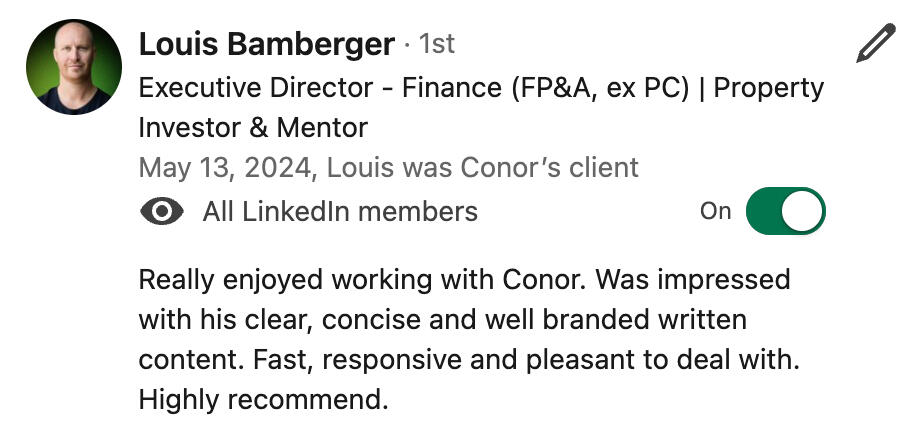The height and width of the screenshot is (434, 920).
Task: Click the "1st" connection degree badge
Action: click(436, 45)
